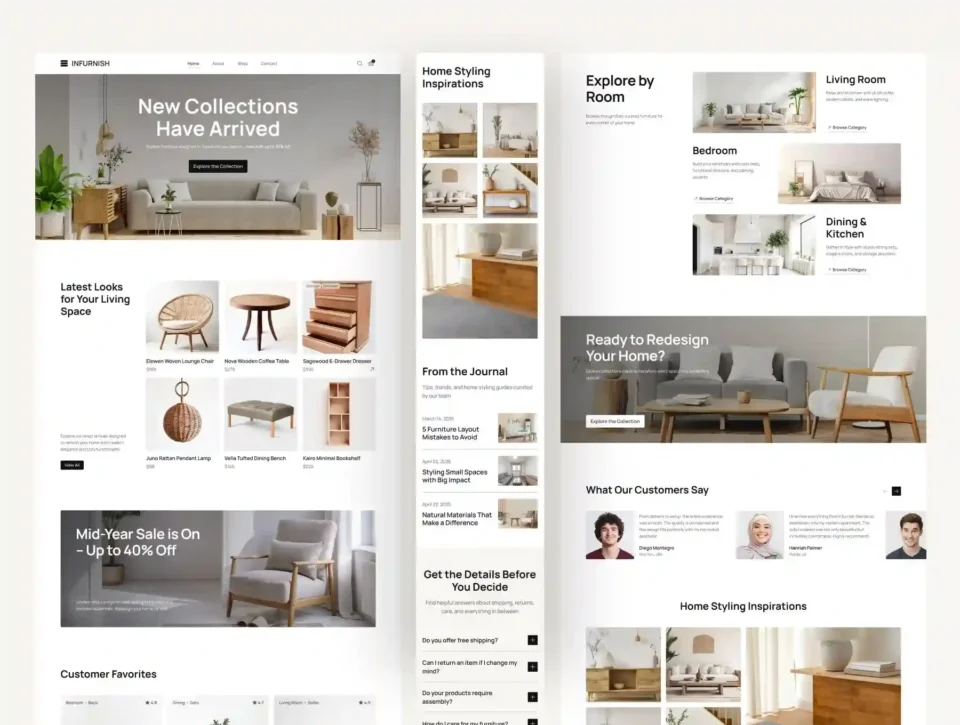Open the Shop menu item
960x725 pixels.
[243, 63]
